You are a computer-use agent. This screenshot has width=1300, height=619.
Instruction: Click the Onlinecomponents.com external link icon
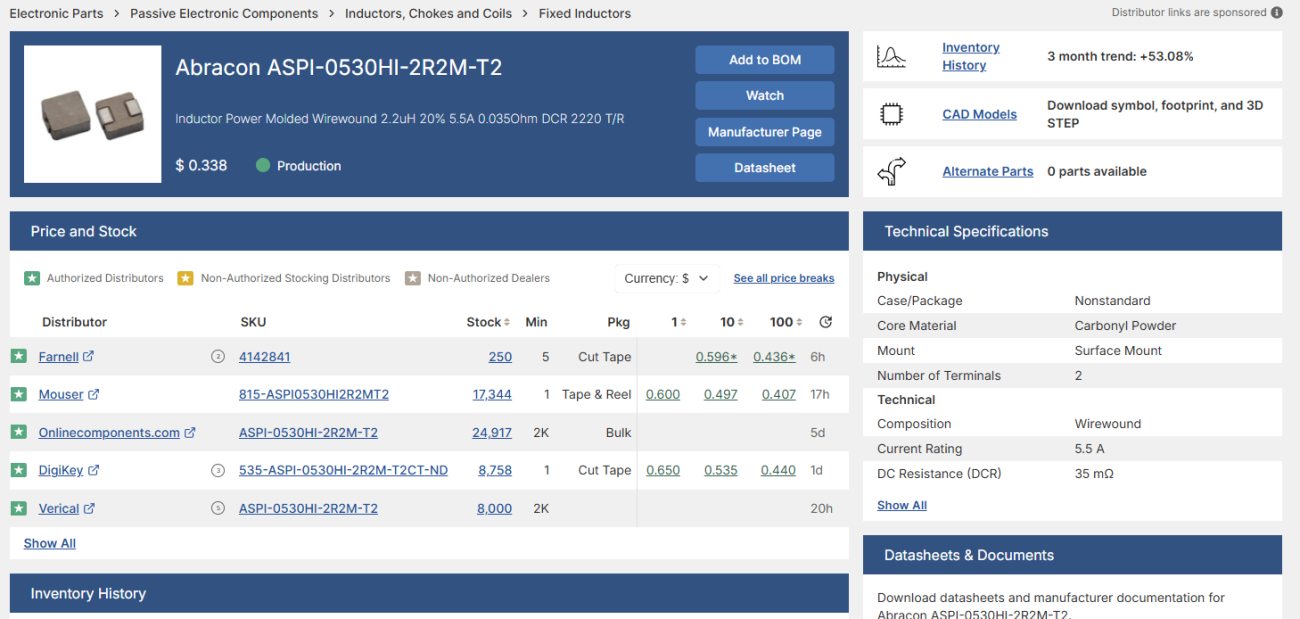pyautogui.click(x=190, y=432)
